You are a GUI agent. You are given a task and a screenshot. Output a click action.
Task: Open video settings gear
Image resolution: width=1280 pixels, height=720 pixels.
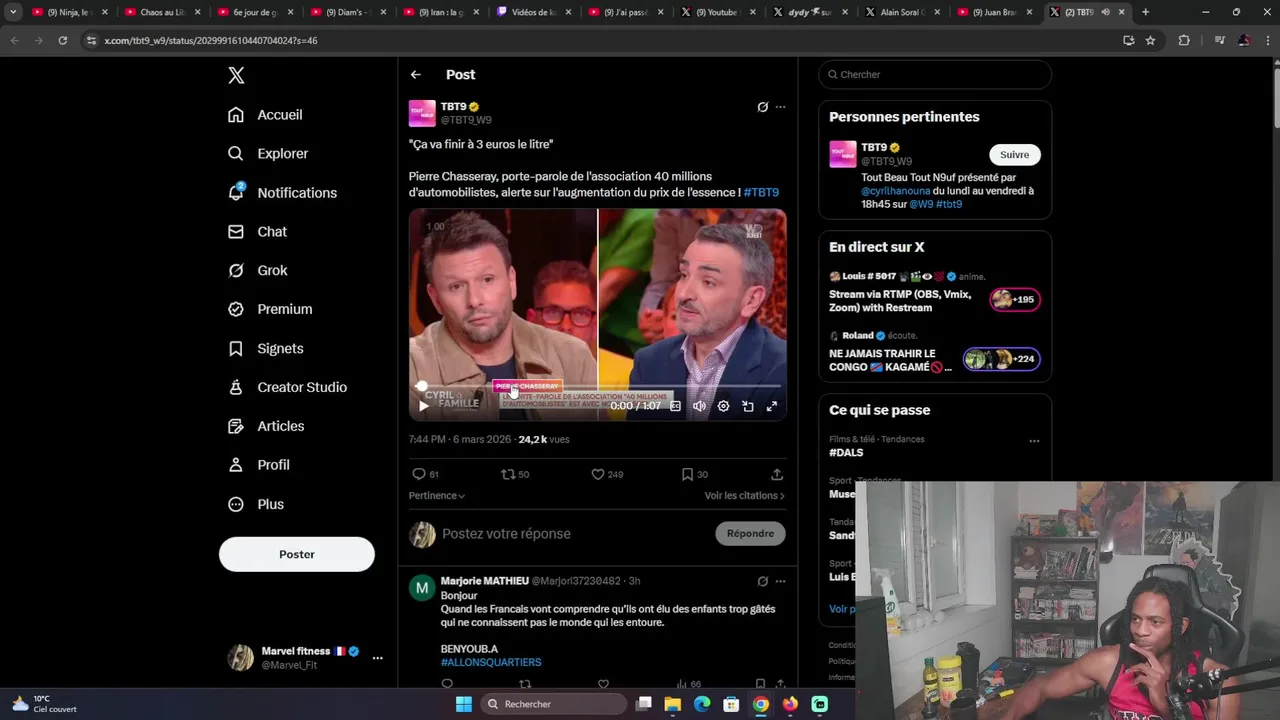(x=723, y=406)
